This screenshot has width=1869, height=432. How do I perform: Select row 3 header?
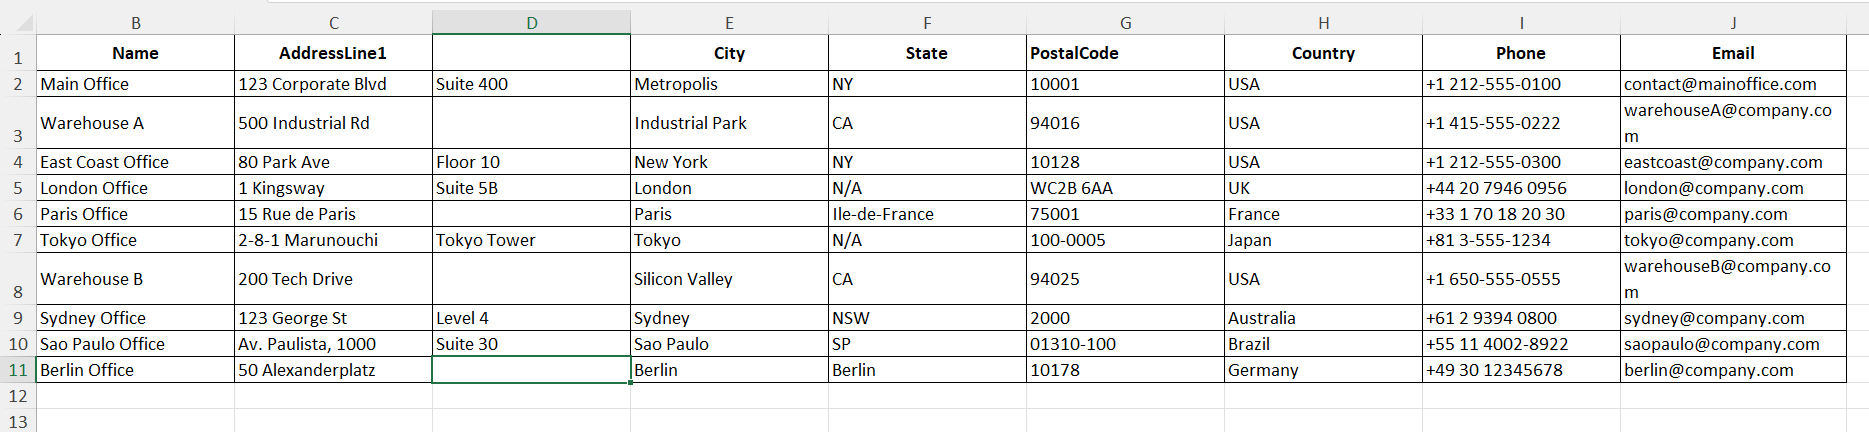(x=18, y=123)
